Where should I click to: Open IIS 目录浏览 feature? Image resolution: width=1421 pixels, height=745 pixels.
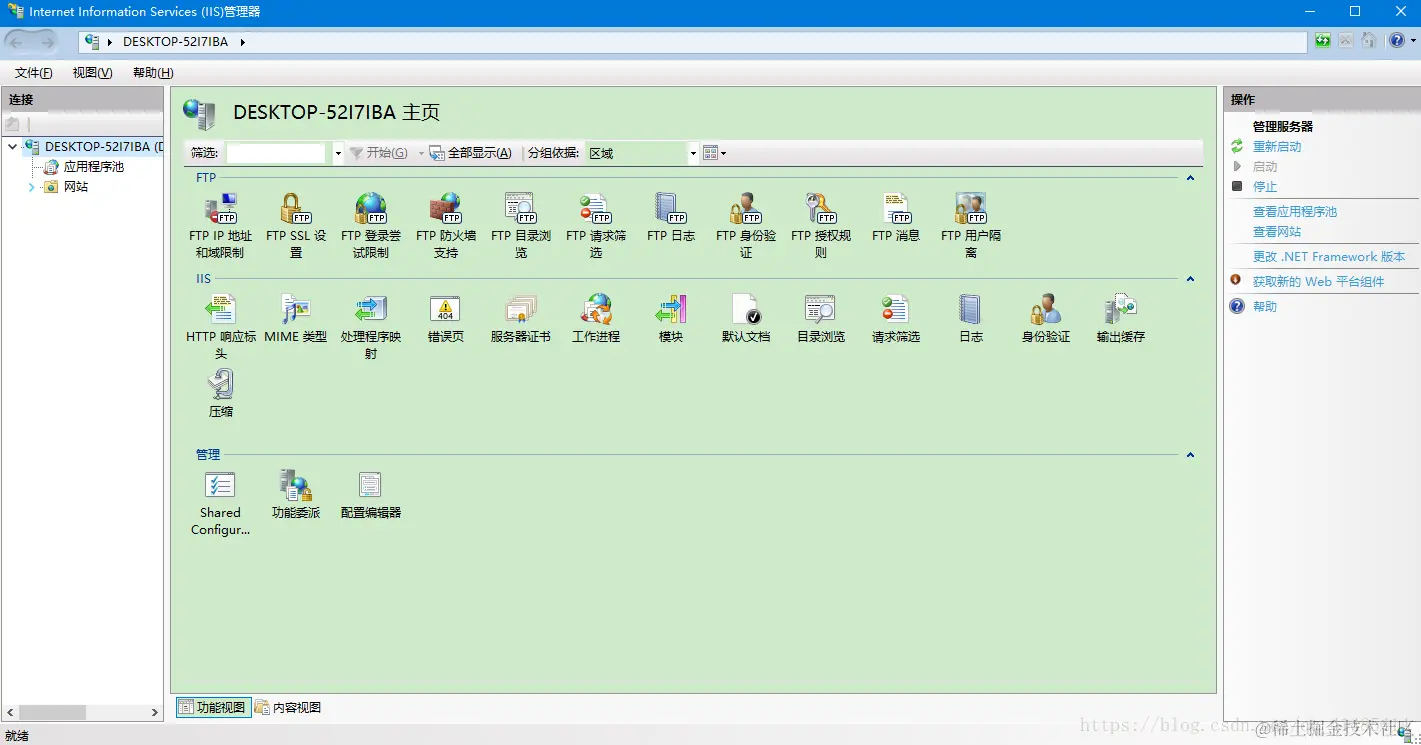[x=821, y=319]
